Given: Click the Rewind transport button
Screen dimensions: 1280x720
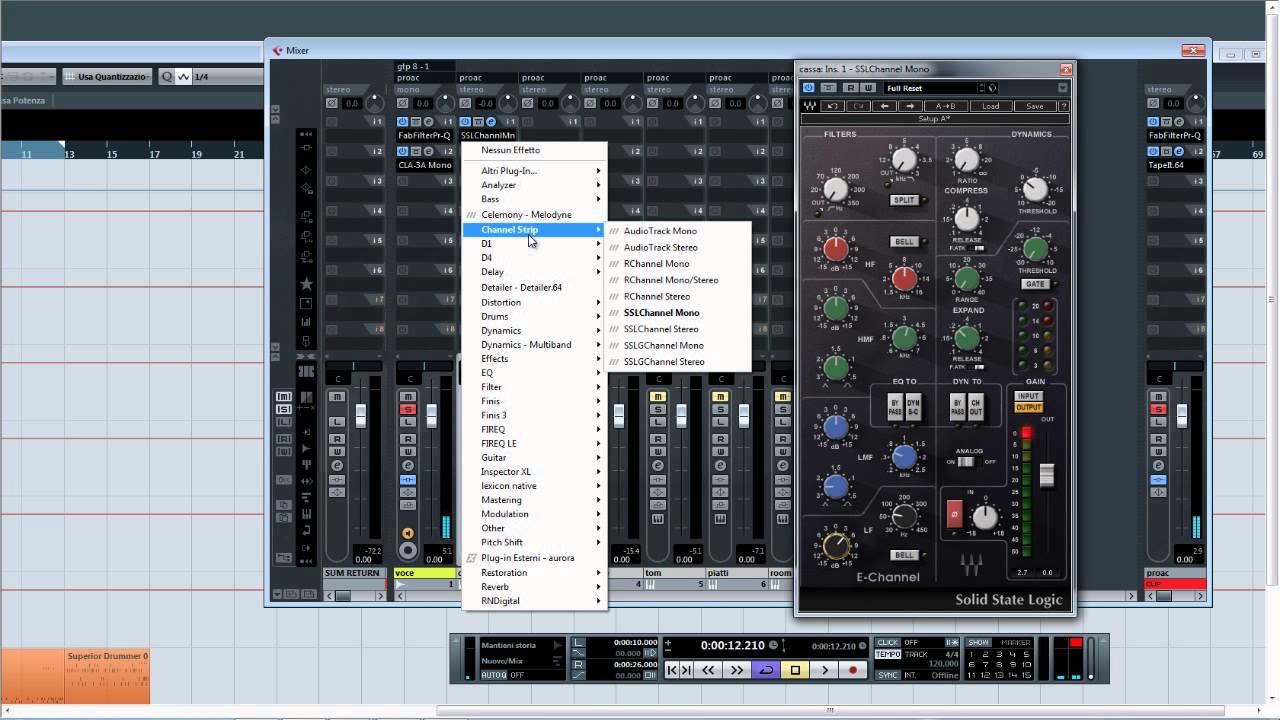Looking at the screenshot, I should pos(709,670).
